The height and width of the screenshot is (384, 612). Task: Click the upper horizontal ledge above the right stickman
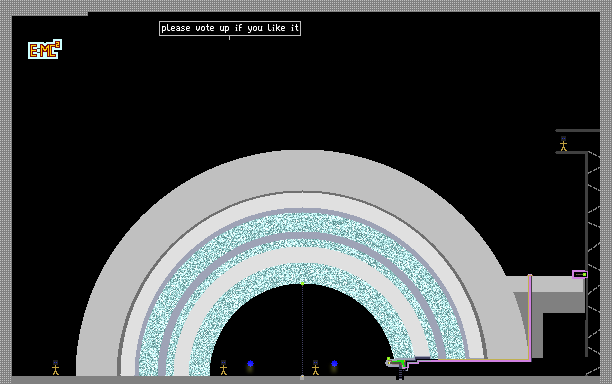[578, 130]
